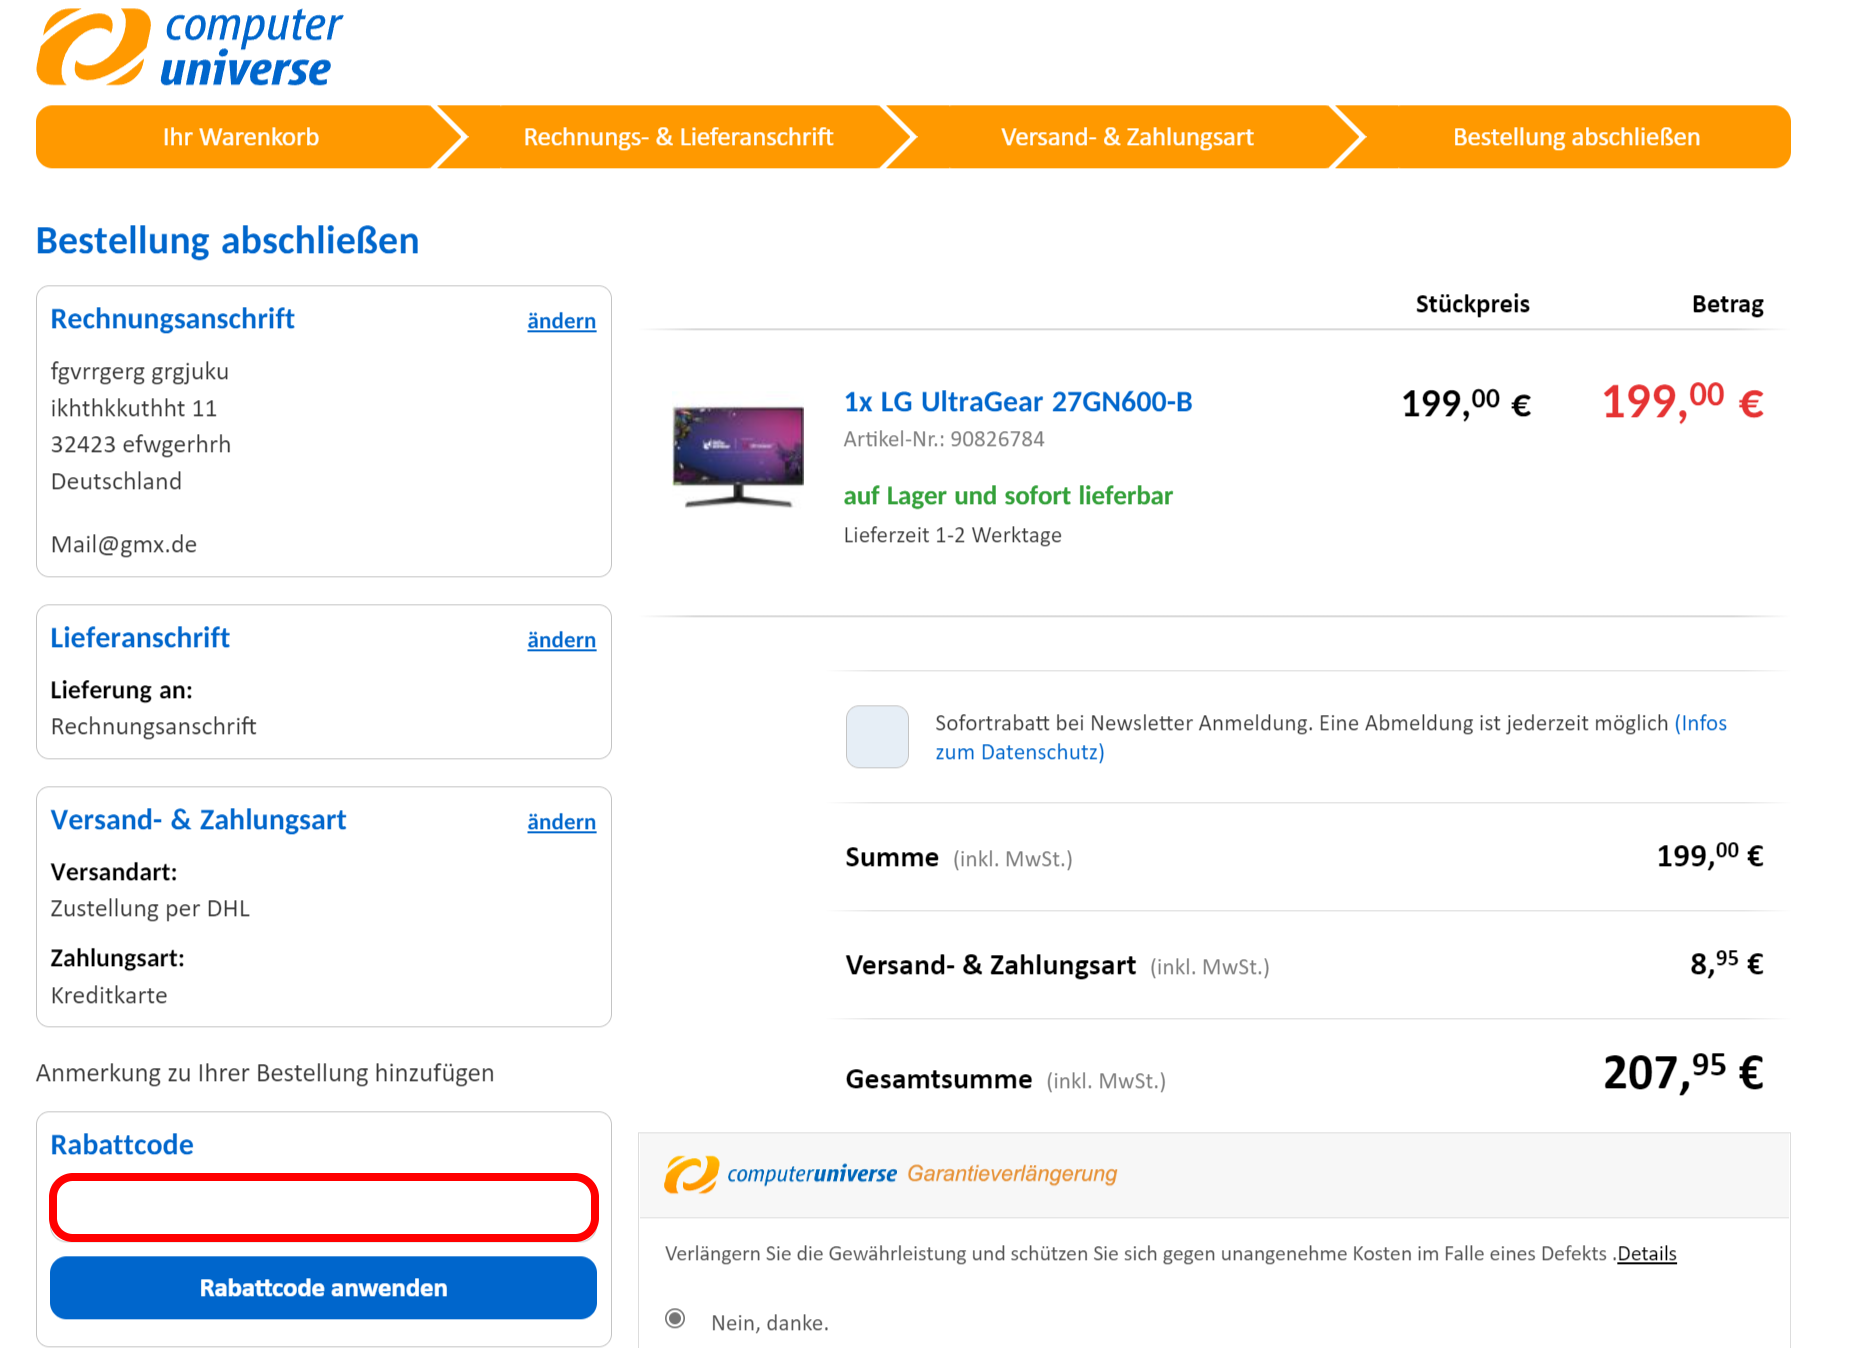Tick the newsletter Sofortrabatt checkbox
The width and height of the screenshot is (1851, 1348).
click(x=877, y=737)
